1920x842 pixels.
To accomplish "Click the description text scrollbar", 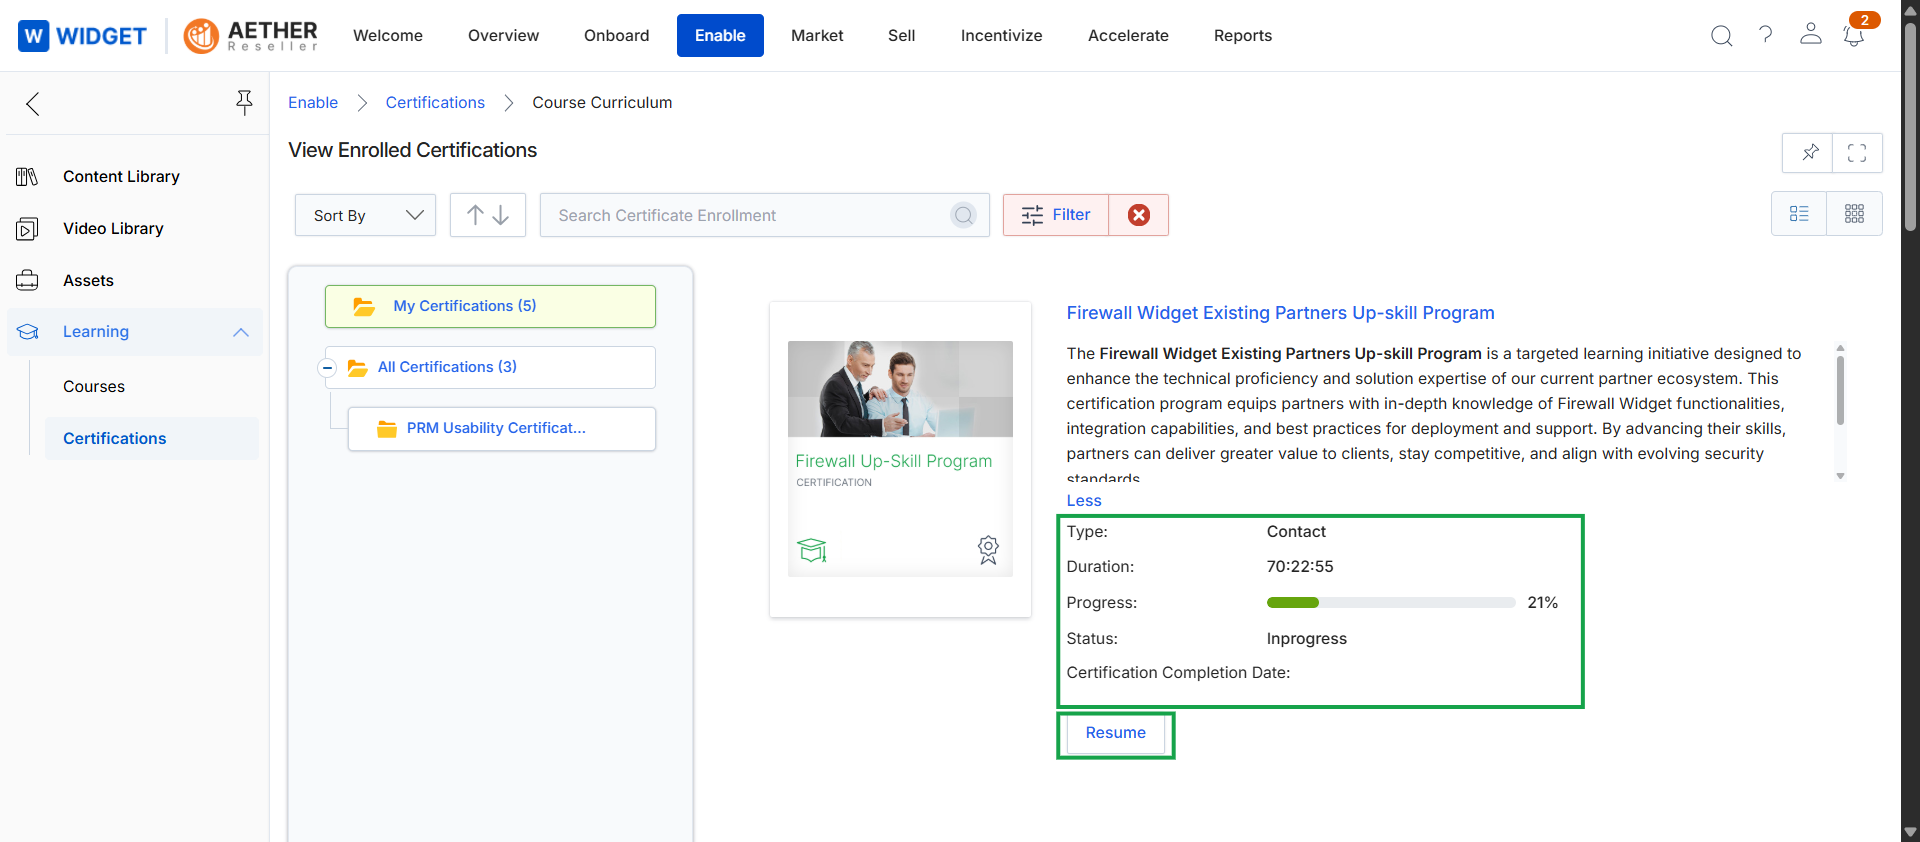I will 1840,390.
